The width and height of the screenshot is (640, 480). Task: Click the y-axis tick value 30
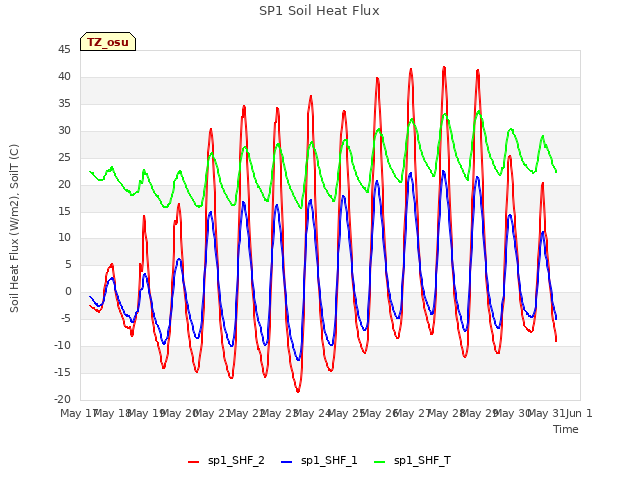[64, 131]
